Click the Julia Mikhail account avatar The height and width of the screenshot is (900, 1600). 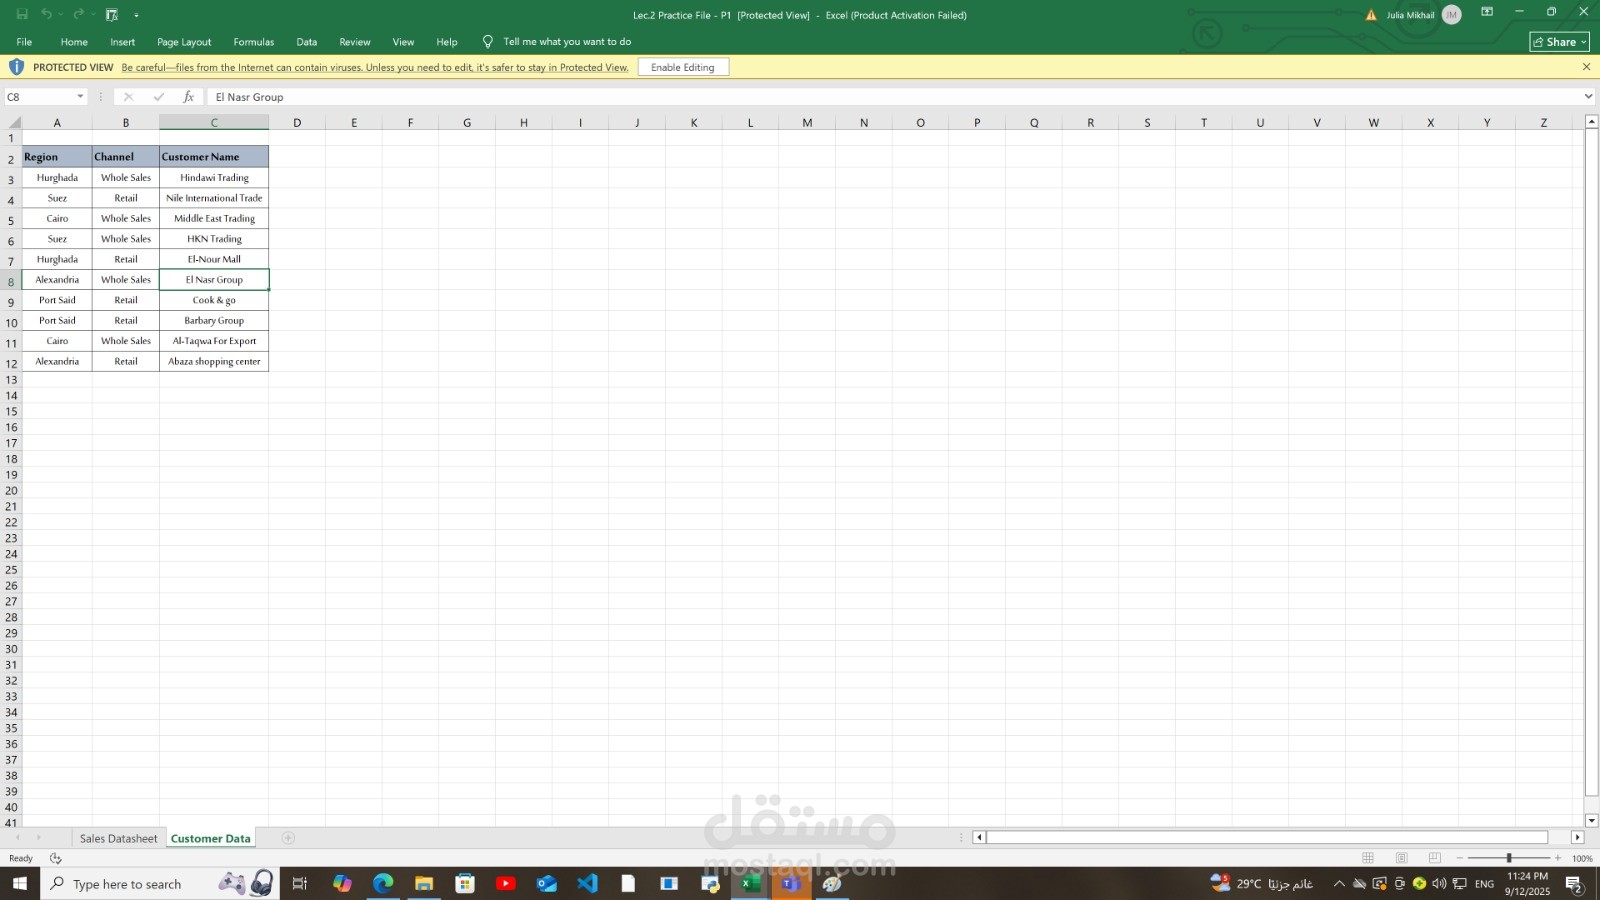(1451, 15)
